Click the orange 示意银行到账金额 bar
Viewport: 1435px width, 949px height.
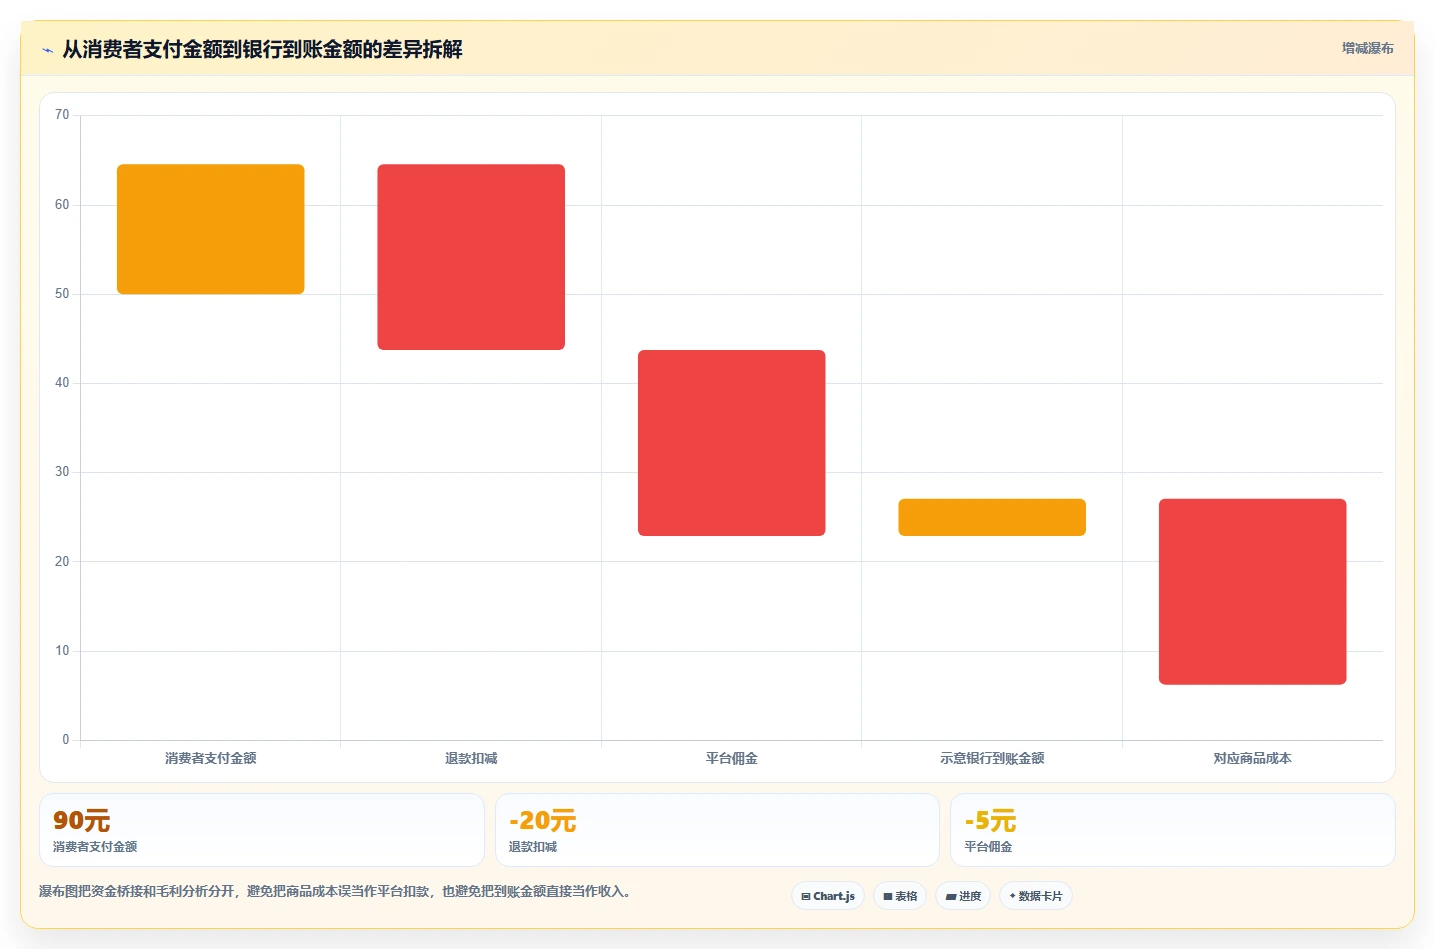992,517
